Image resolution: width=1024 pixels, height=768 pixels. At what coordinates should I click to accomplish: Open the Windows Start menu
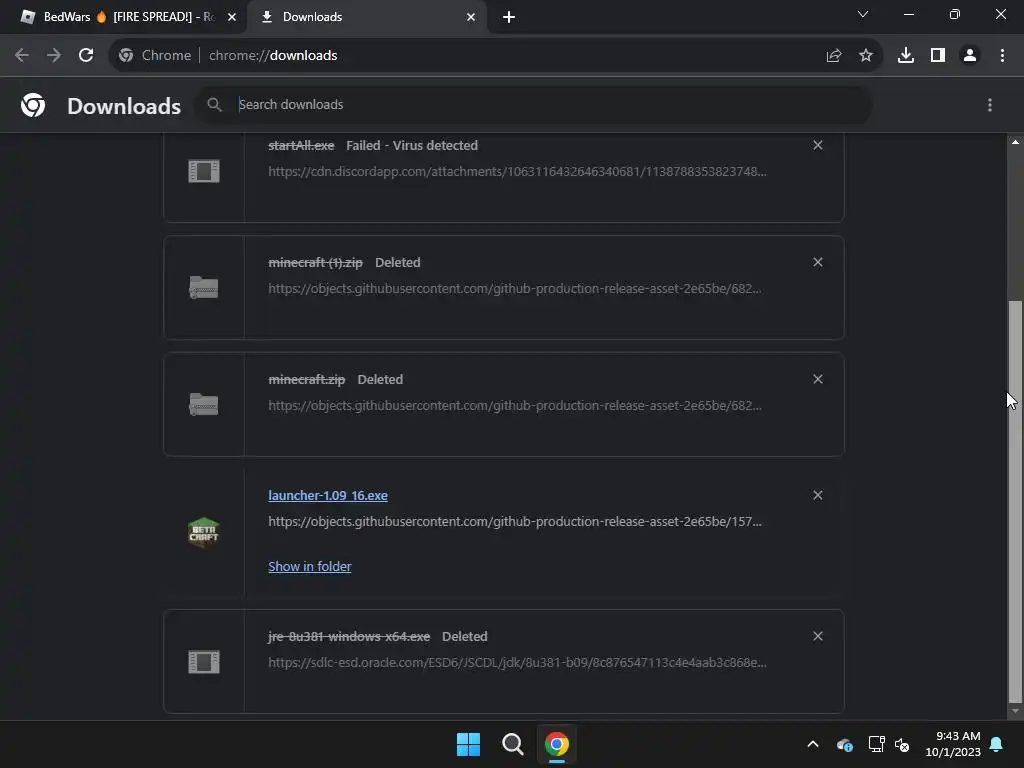point(468,744)
